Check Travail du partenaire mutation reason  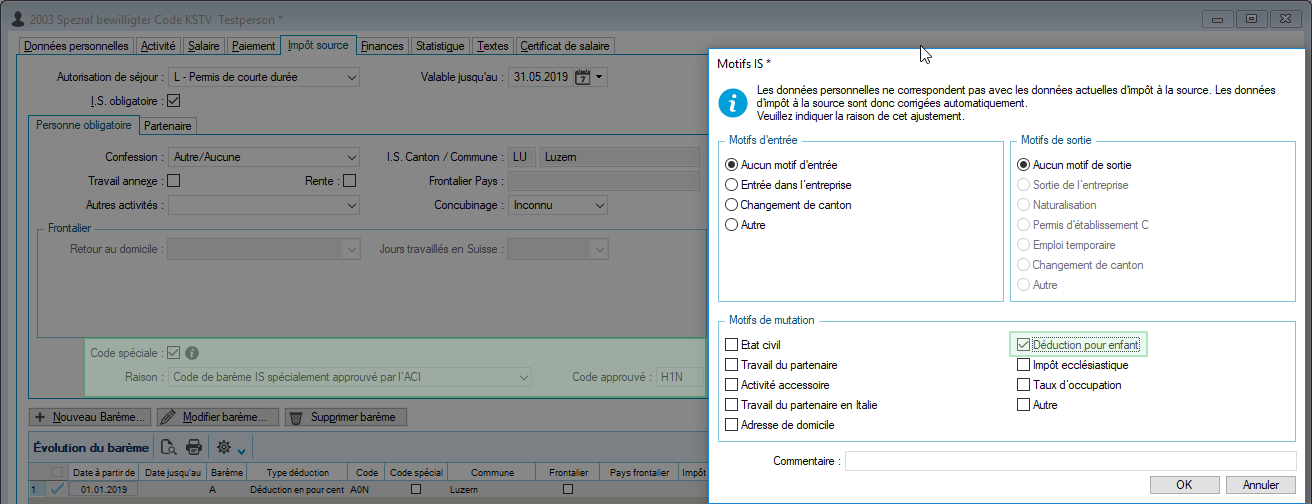click(732, 365)
